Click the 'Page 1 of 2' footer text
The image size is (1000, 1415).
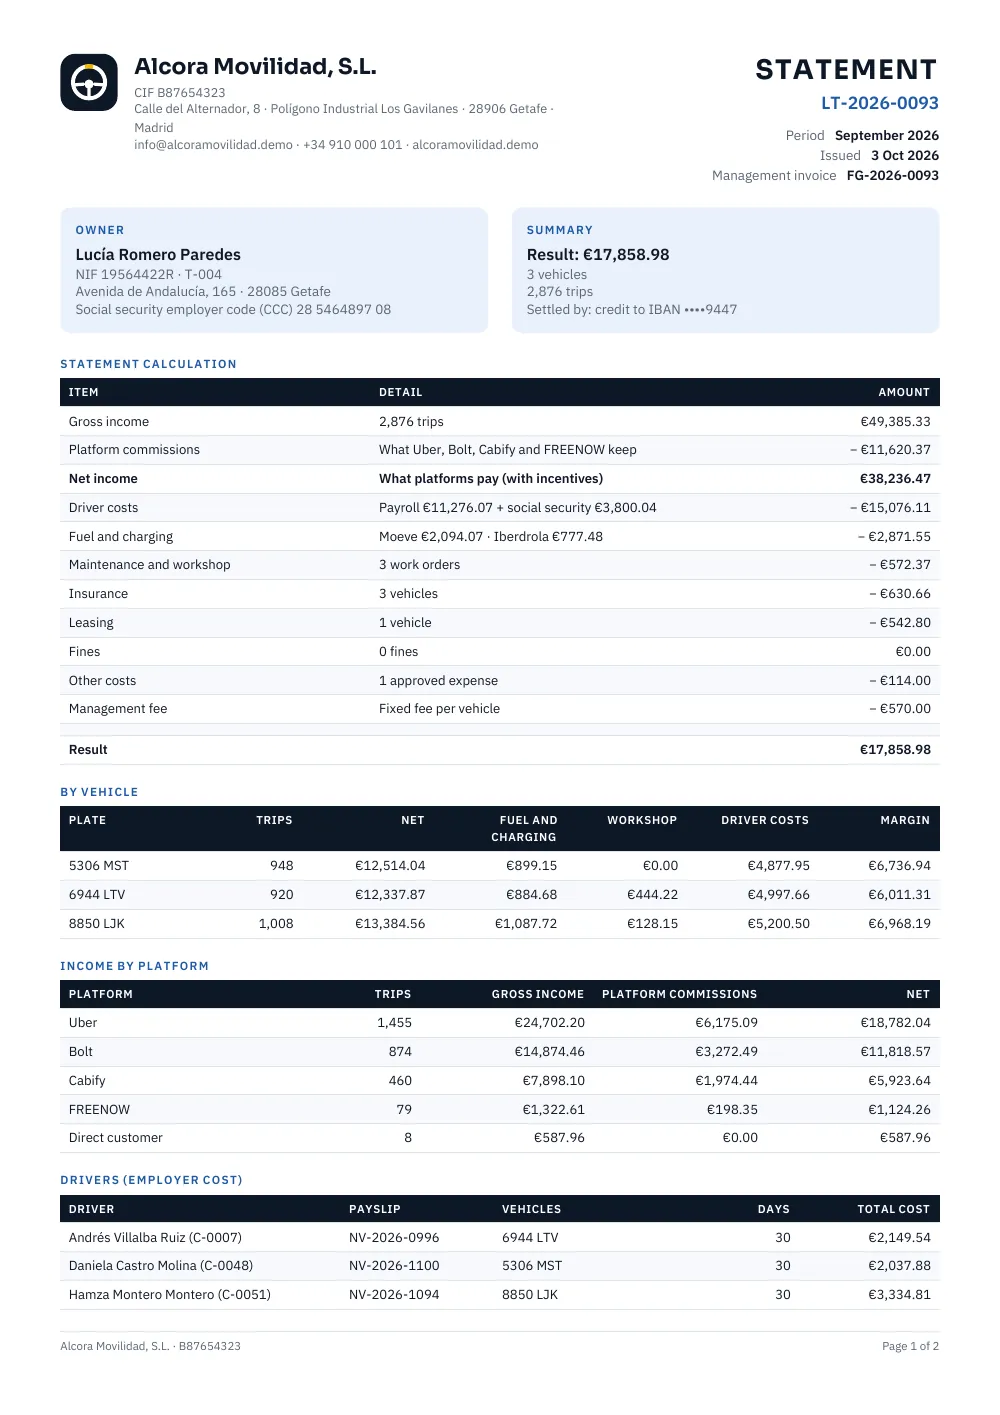[911, 1347]
